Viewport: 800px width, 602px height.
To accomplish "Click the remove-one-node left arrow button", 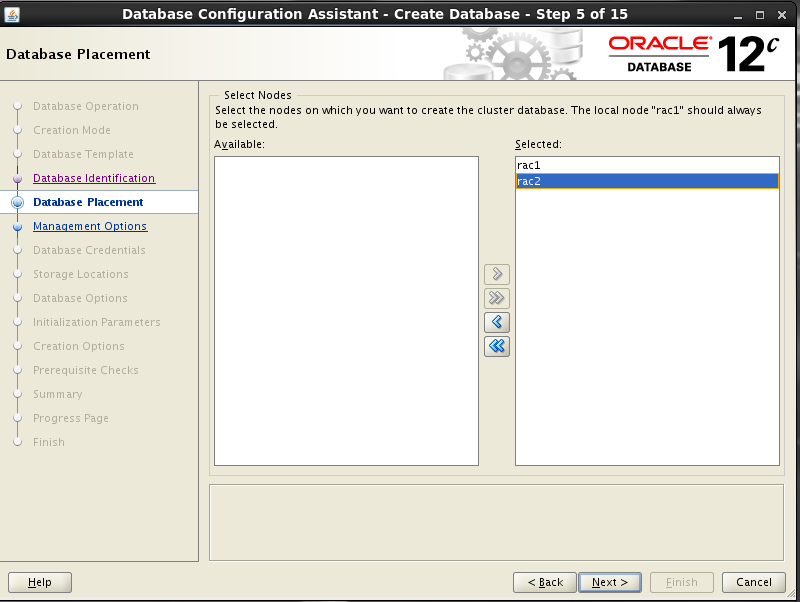I will pyautogui.click(x=496, y=322).
